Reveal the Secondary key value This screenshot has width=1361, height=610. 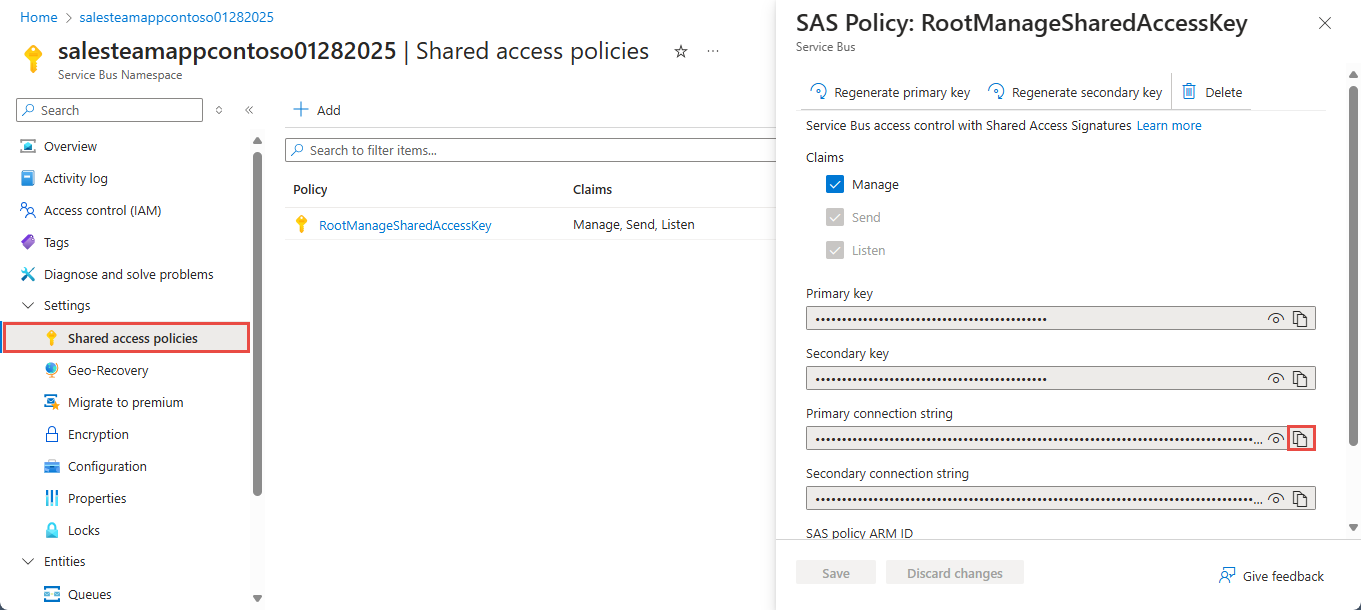1276,379
